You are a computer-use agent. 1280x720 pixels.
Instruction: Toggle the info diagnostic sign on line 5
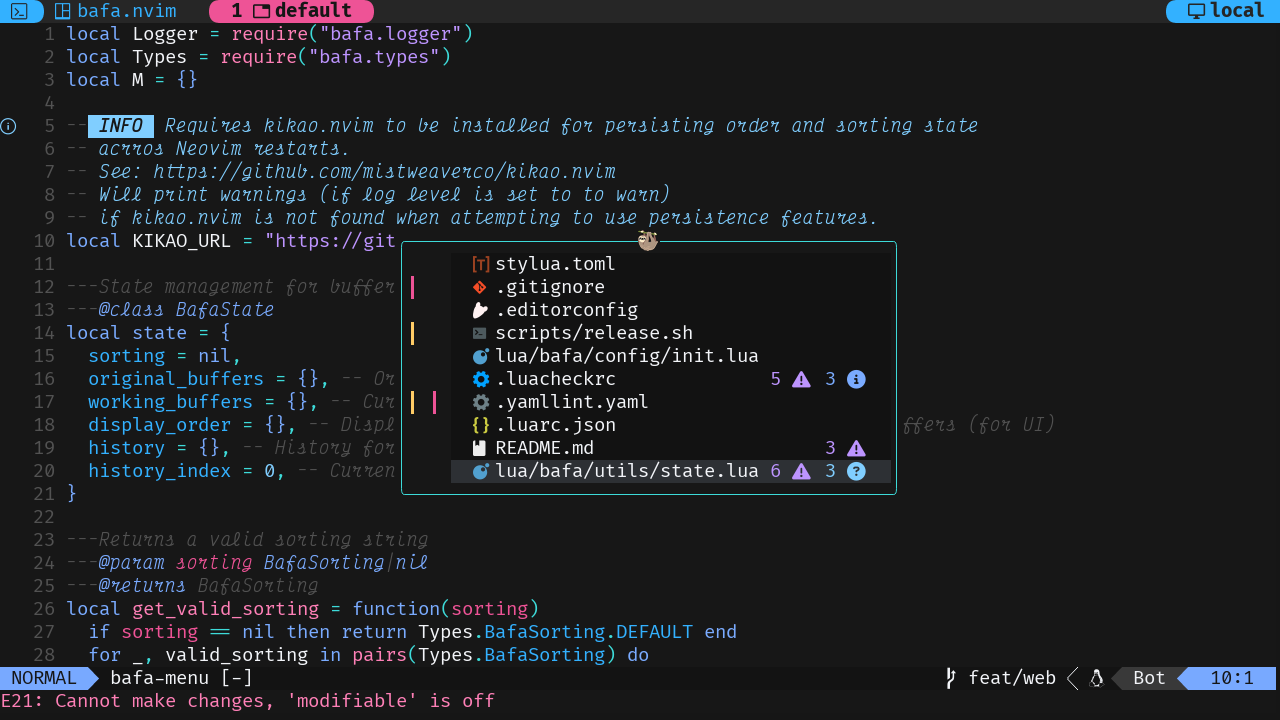pyautogui.click(x=9, y=126)
